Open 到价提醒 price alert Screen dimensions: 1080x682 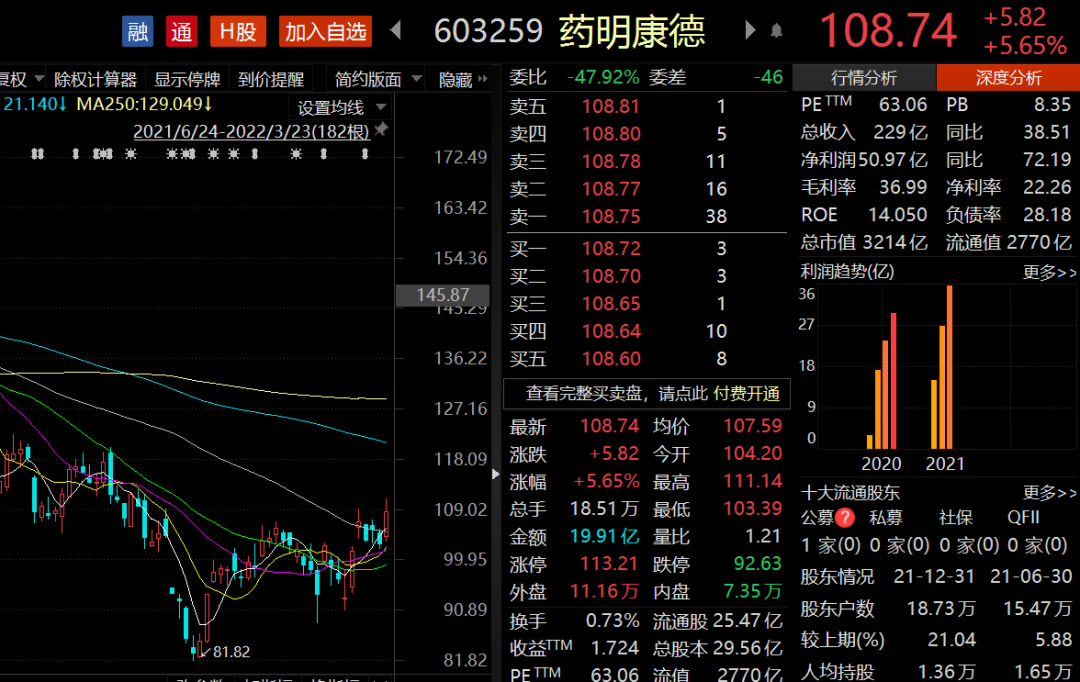pyautogui.click(x=271, y=80)
